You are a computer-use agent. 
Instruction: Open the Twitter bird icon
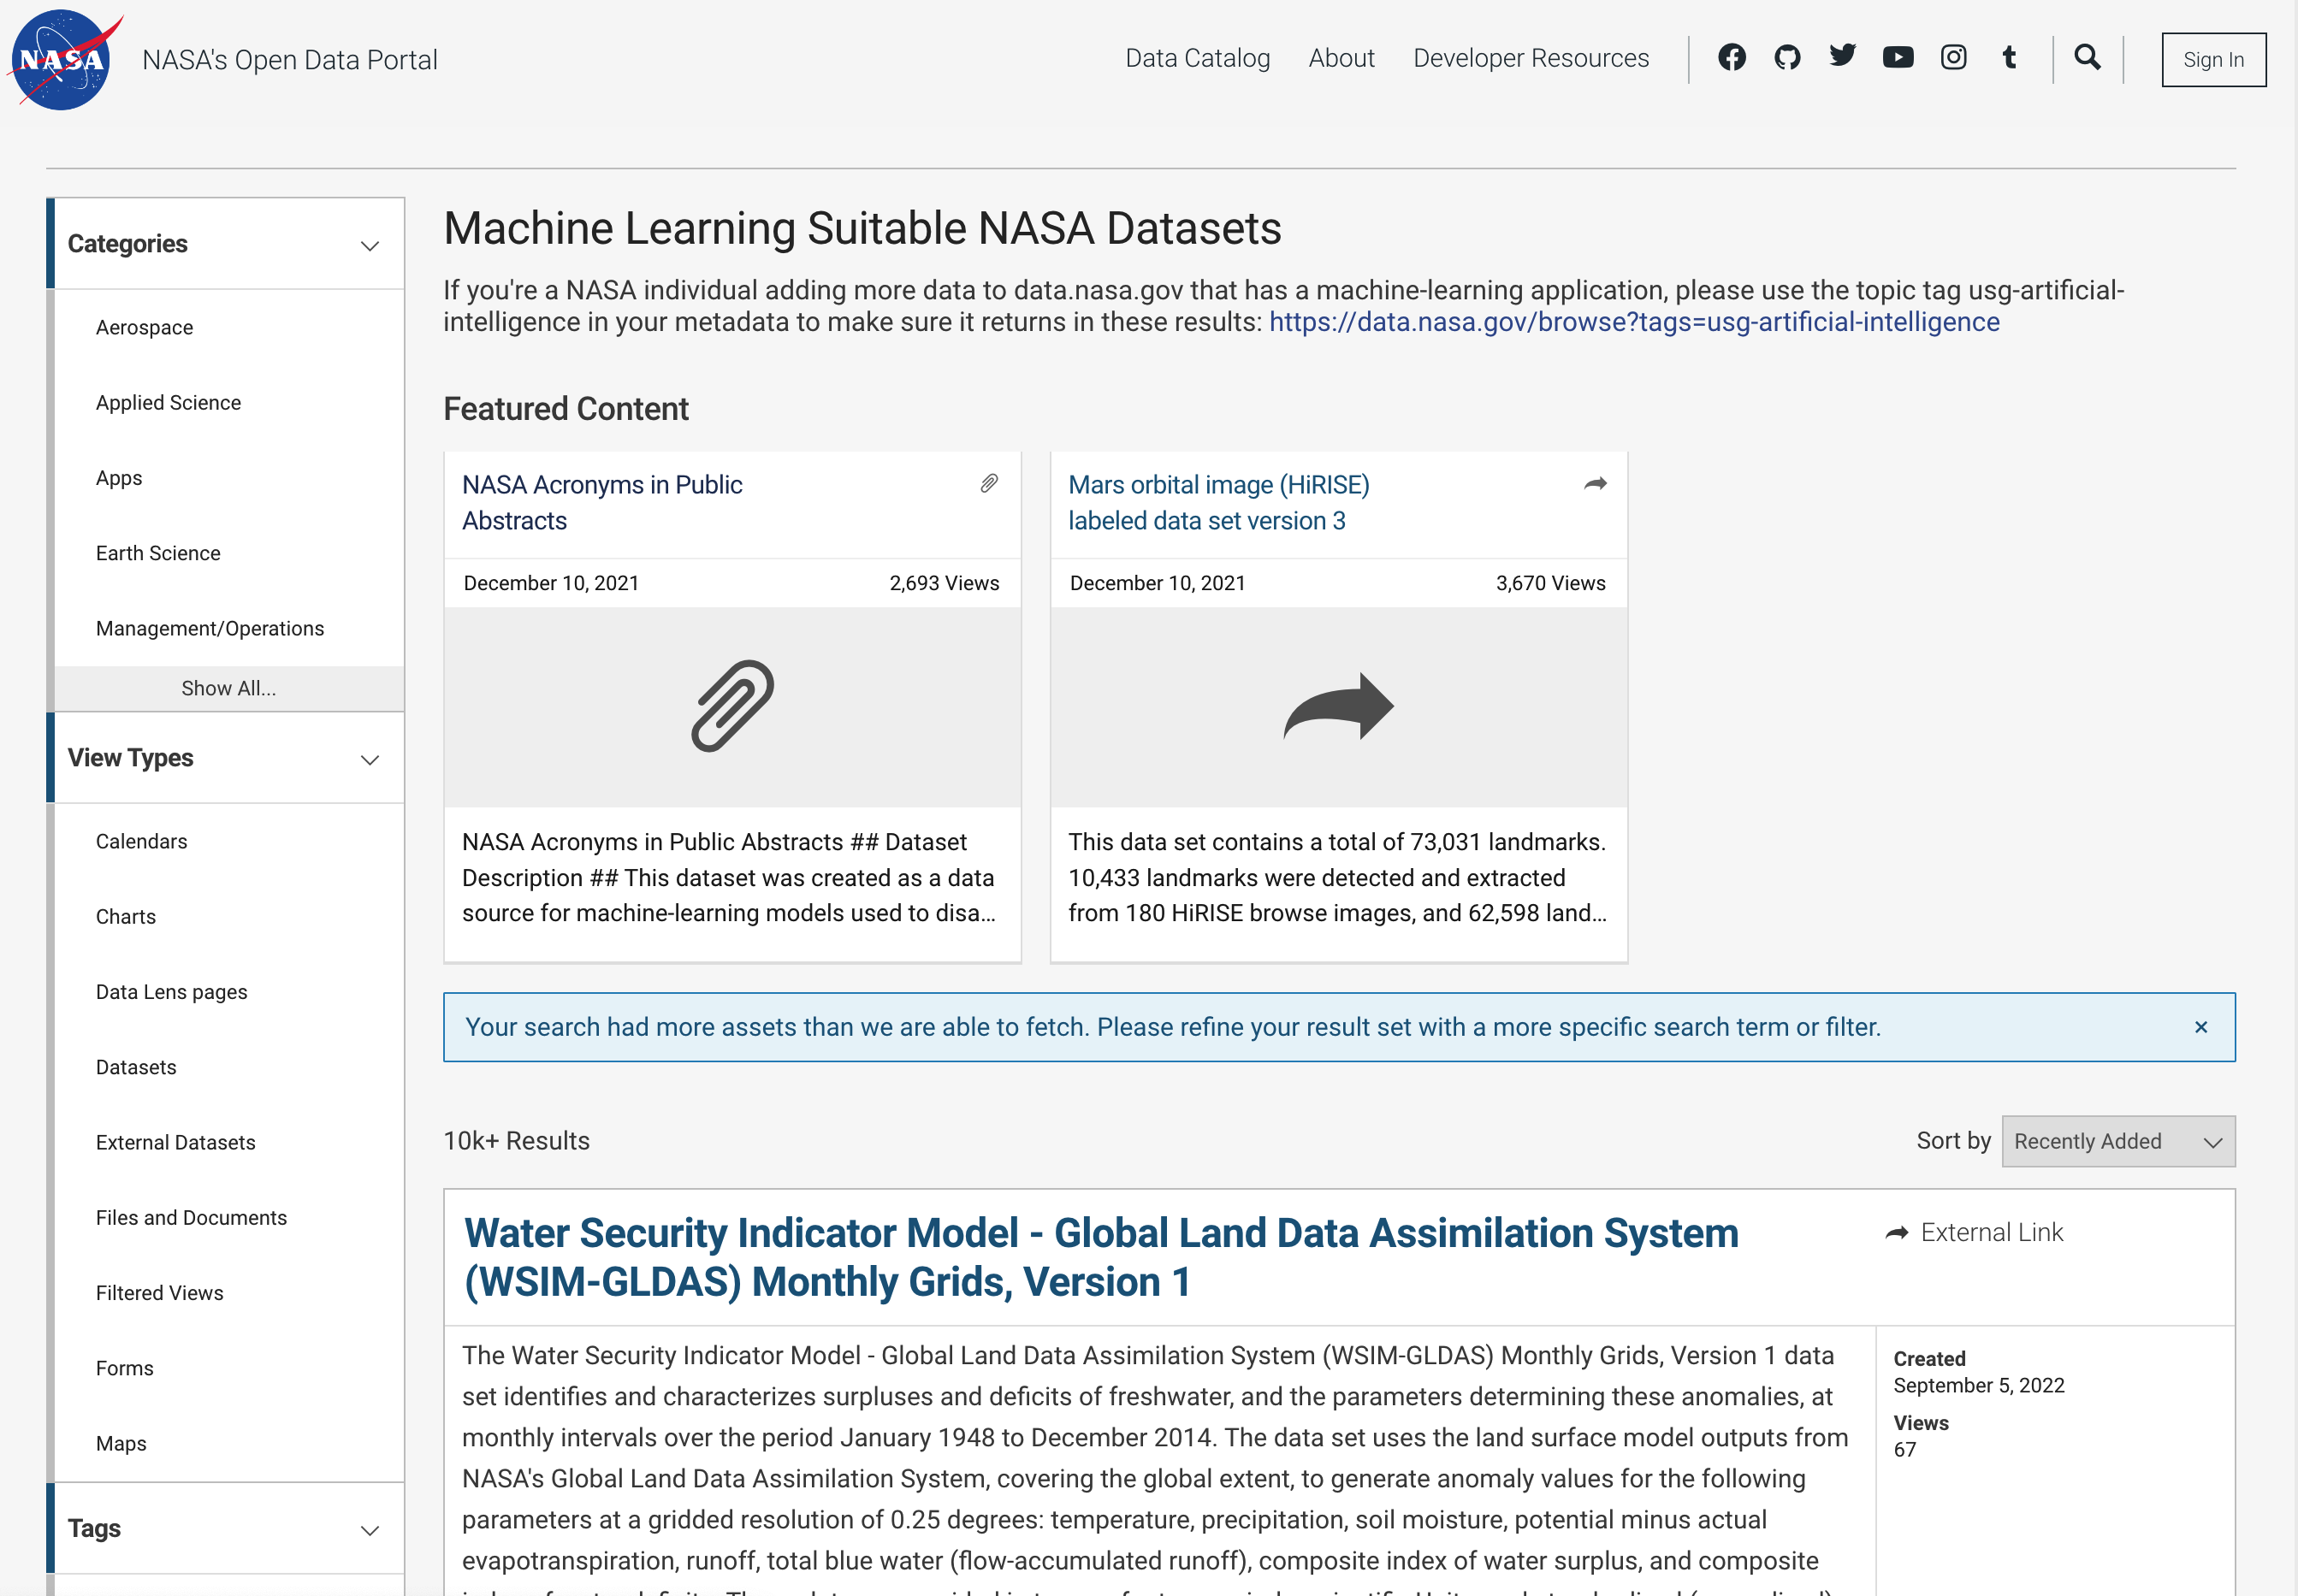[1842, 56]
